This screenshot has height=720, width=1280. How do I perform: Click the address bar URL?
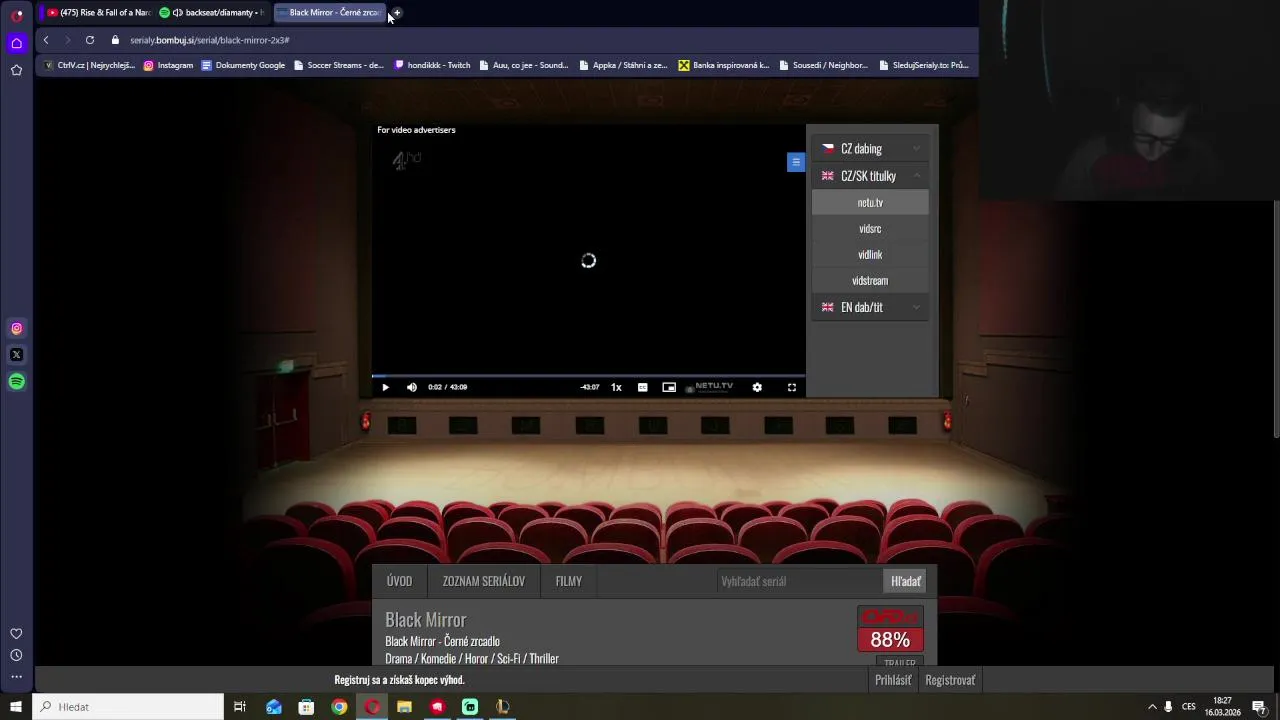pyautogui.click(x=210, y=40)
